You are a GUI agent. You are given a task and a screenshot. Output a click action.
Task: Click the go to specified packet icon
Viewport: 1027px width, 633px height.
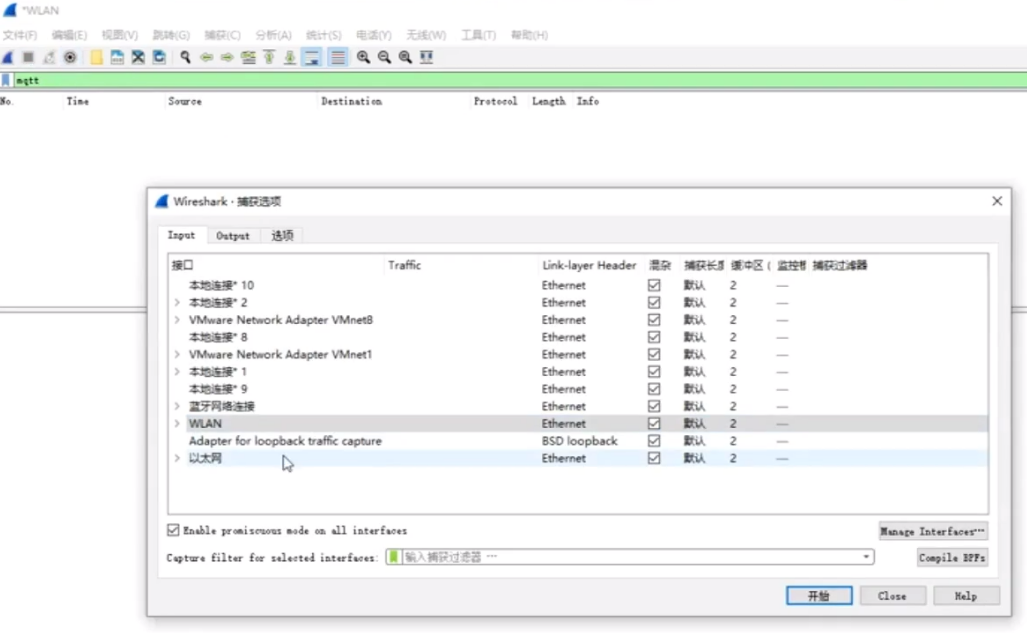(248, 58)
